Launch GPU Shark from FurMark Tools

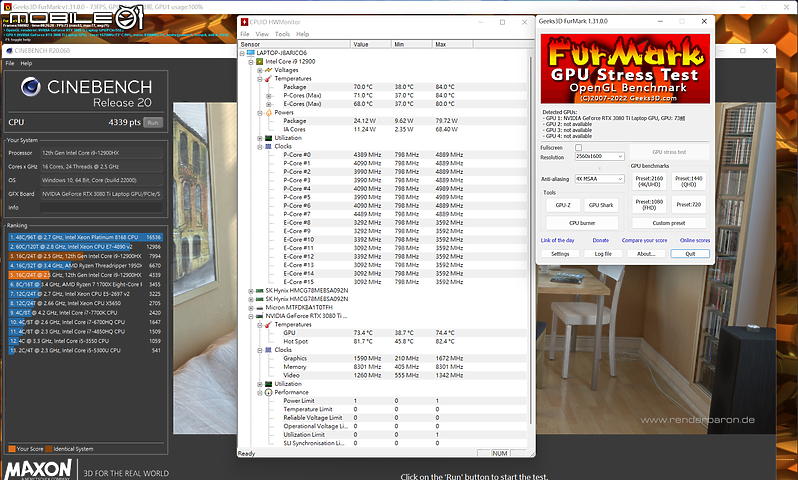point(601,205)
